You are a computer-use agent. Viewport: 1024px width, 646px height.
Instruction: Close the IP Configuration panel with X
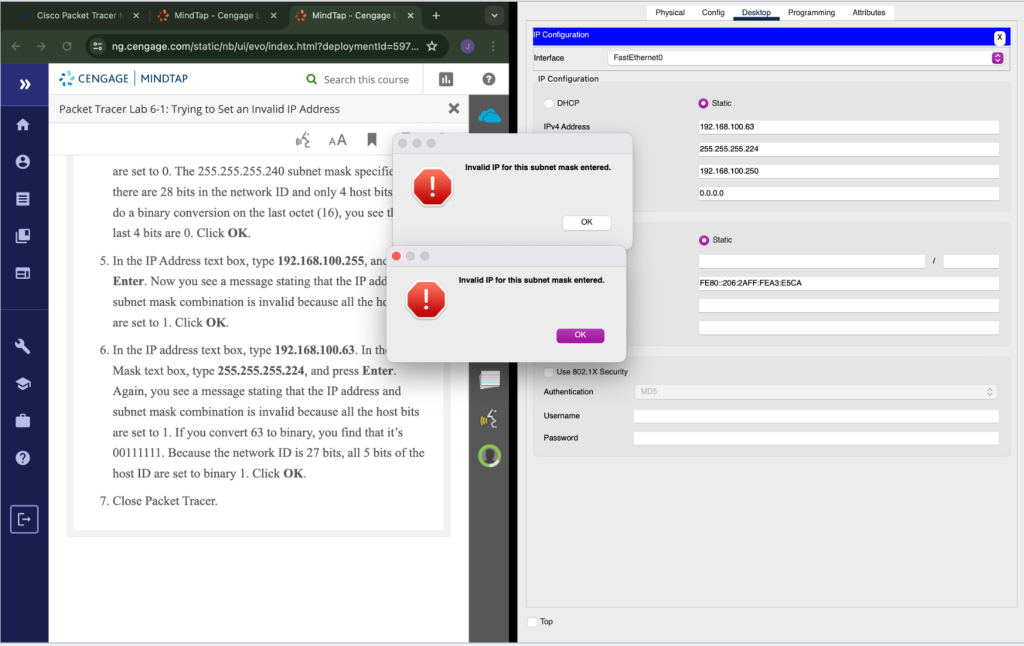pyautogui.click(x=999, y=37)
